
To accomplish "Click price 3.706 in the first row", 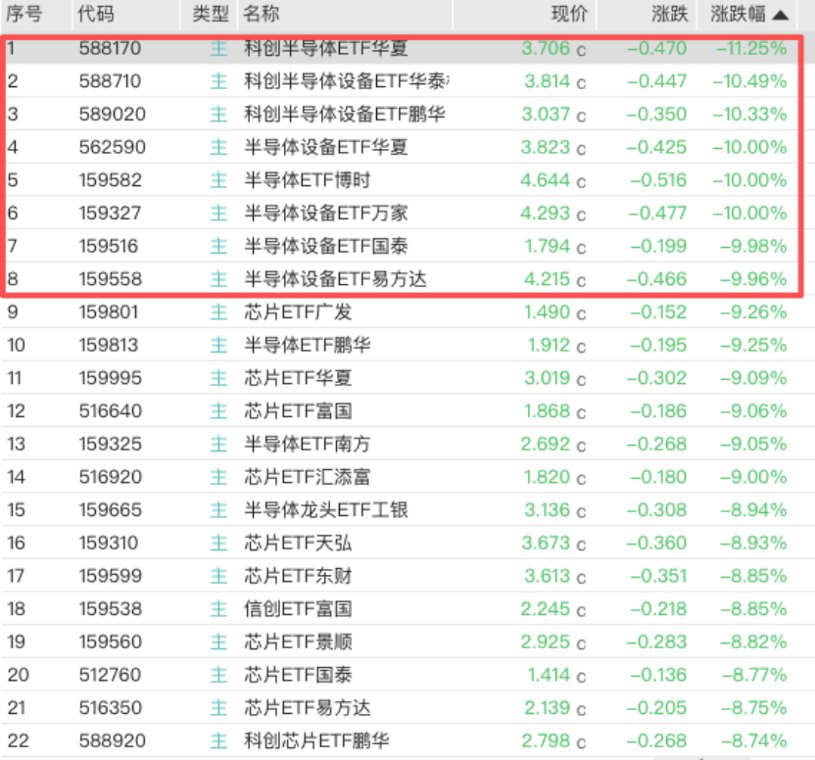I will (546, 48).
